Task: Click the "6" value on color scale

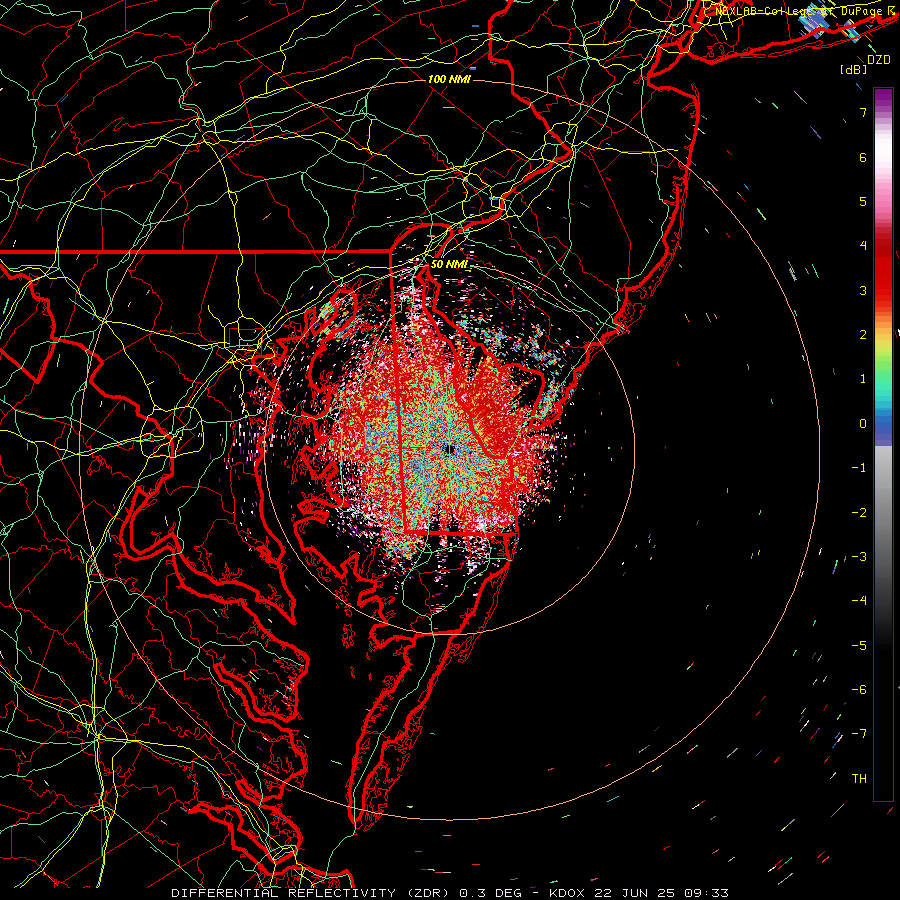Action: 863,157
